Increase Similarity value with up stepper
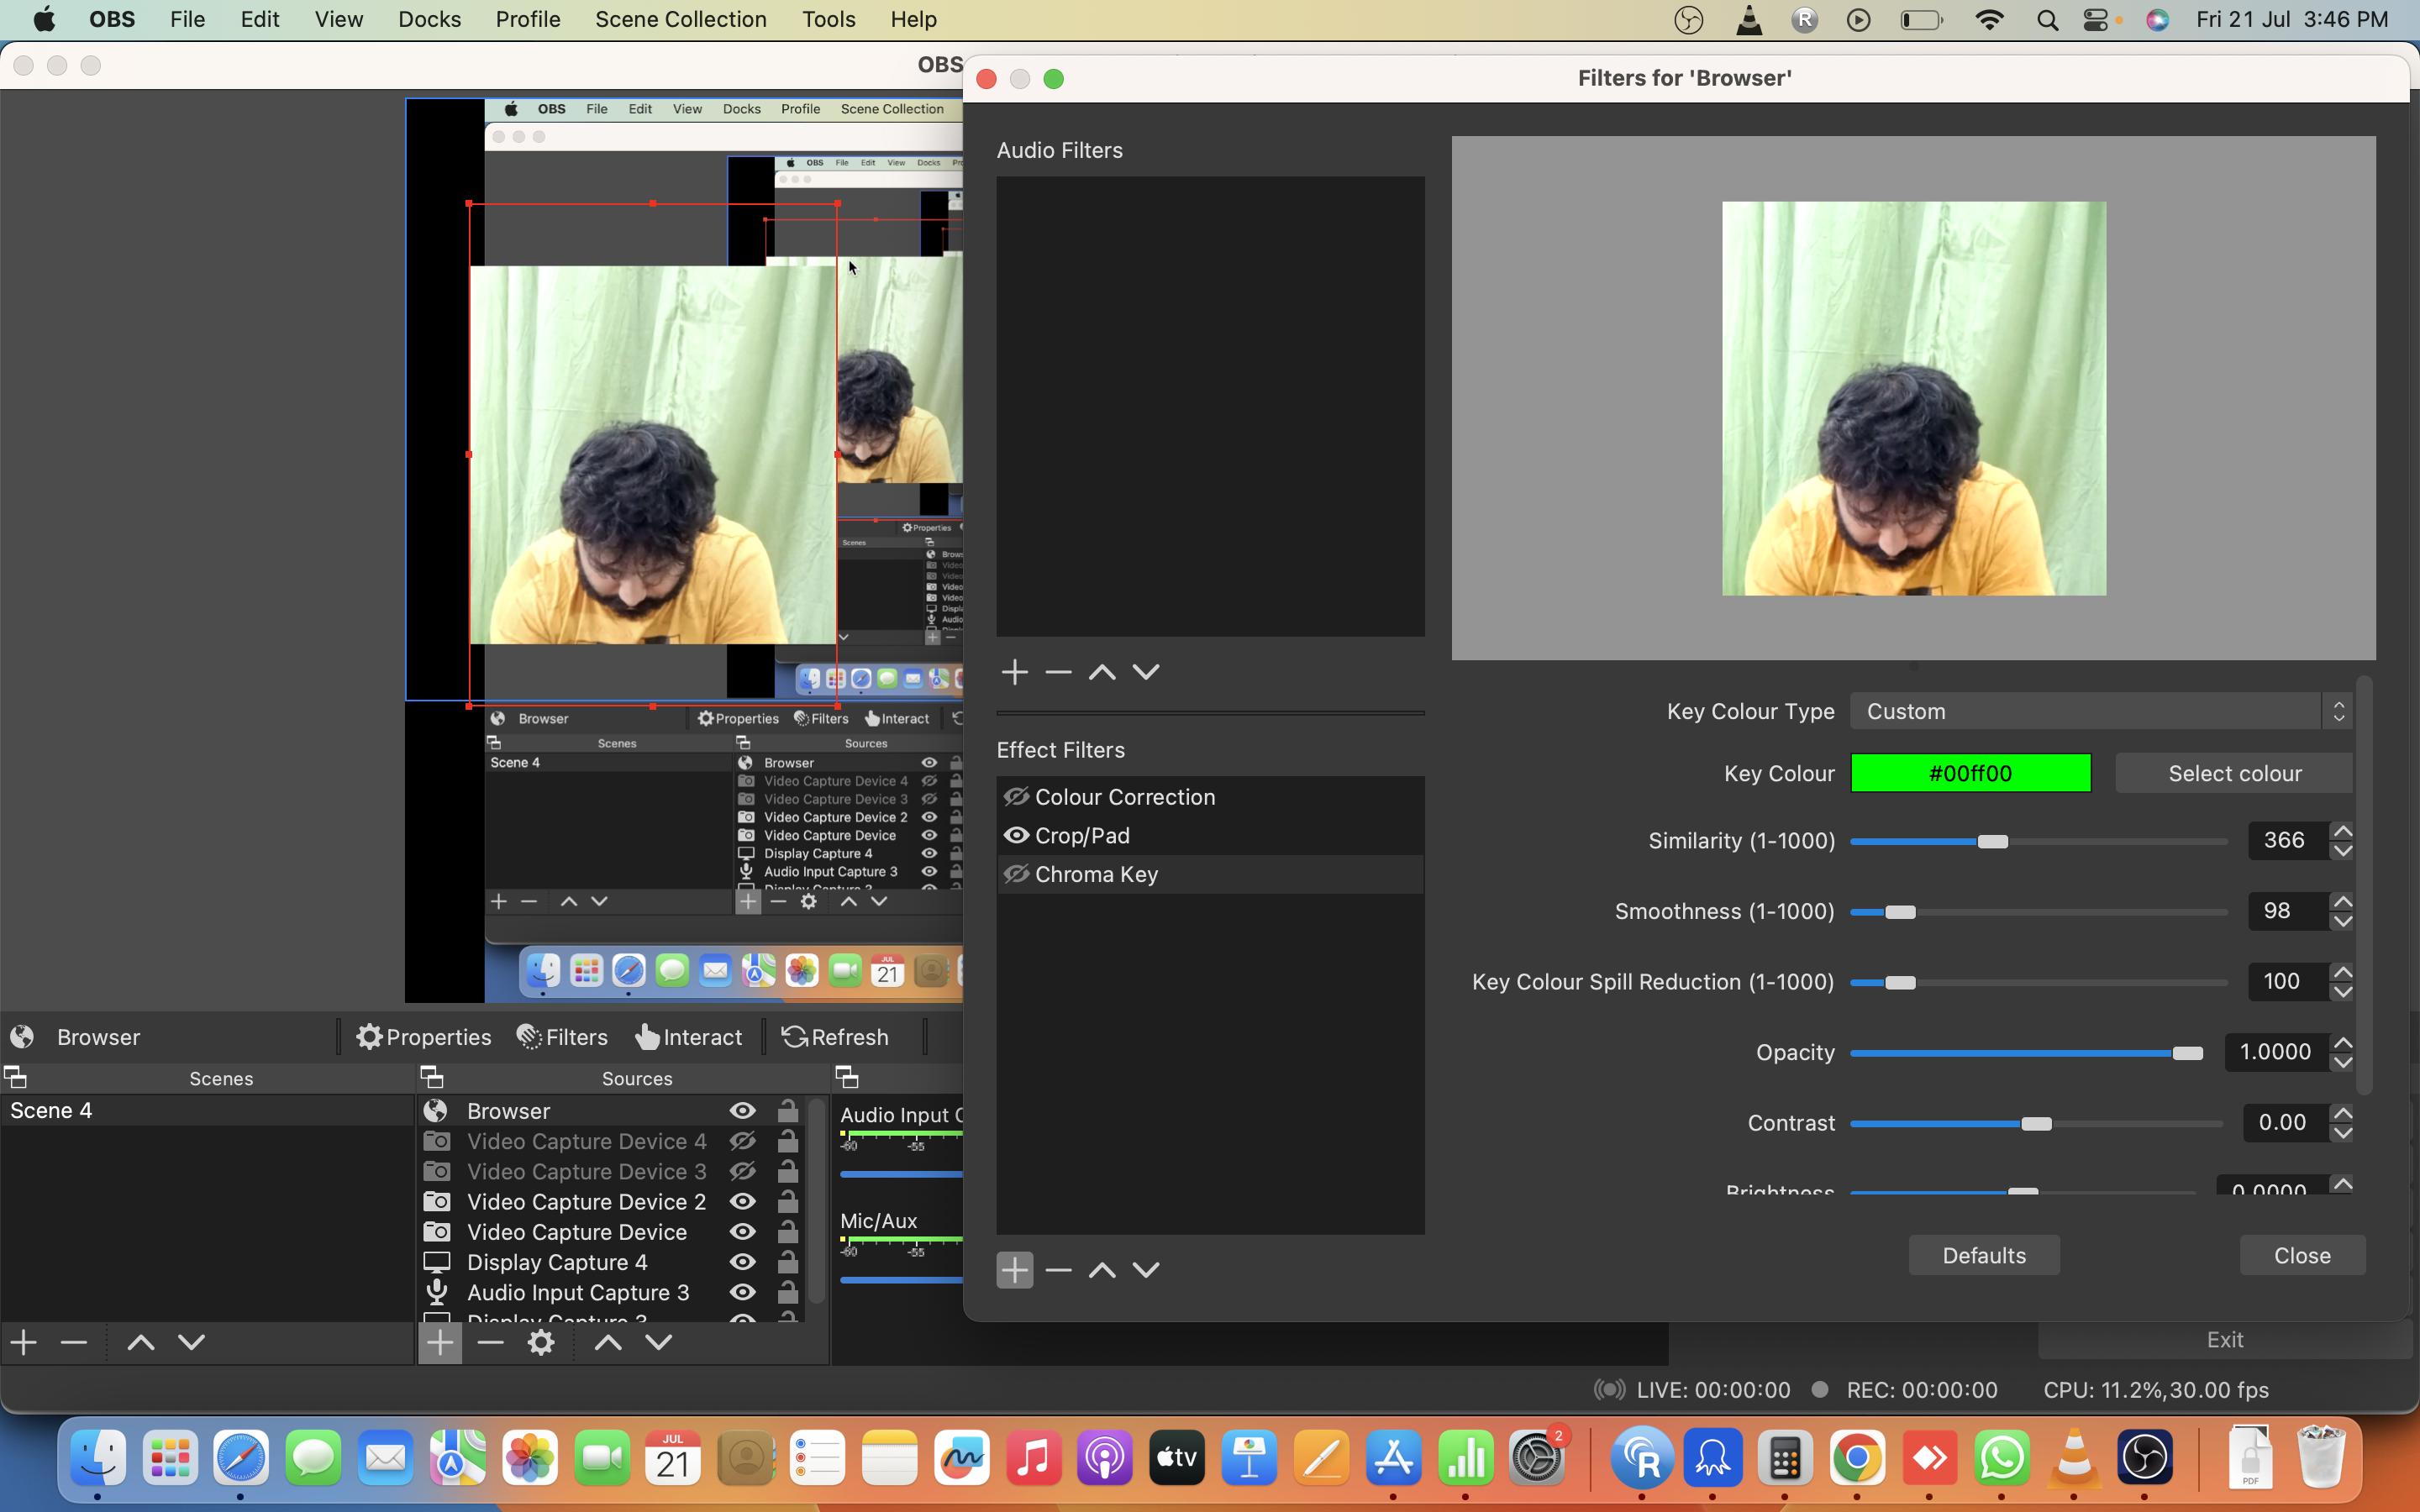The width and height of the screenshot is (2420, 1512). [x=2342, y=832]
